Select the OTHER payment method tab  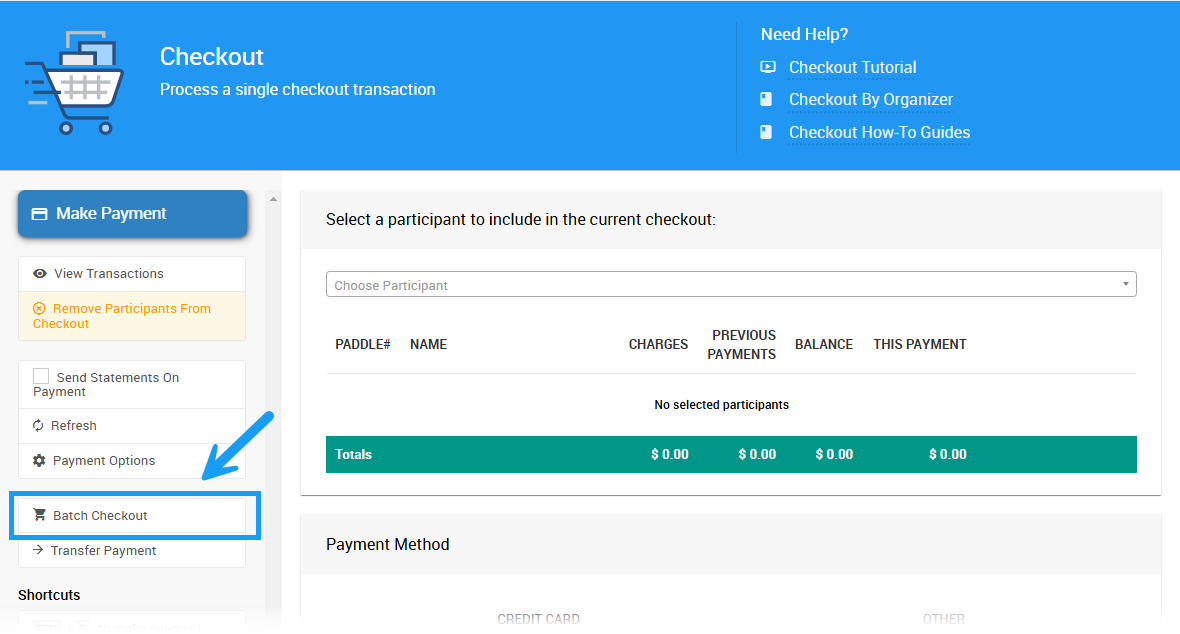tap(943, 619)
